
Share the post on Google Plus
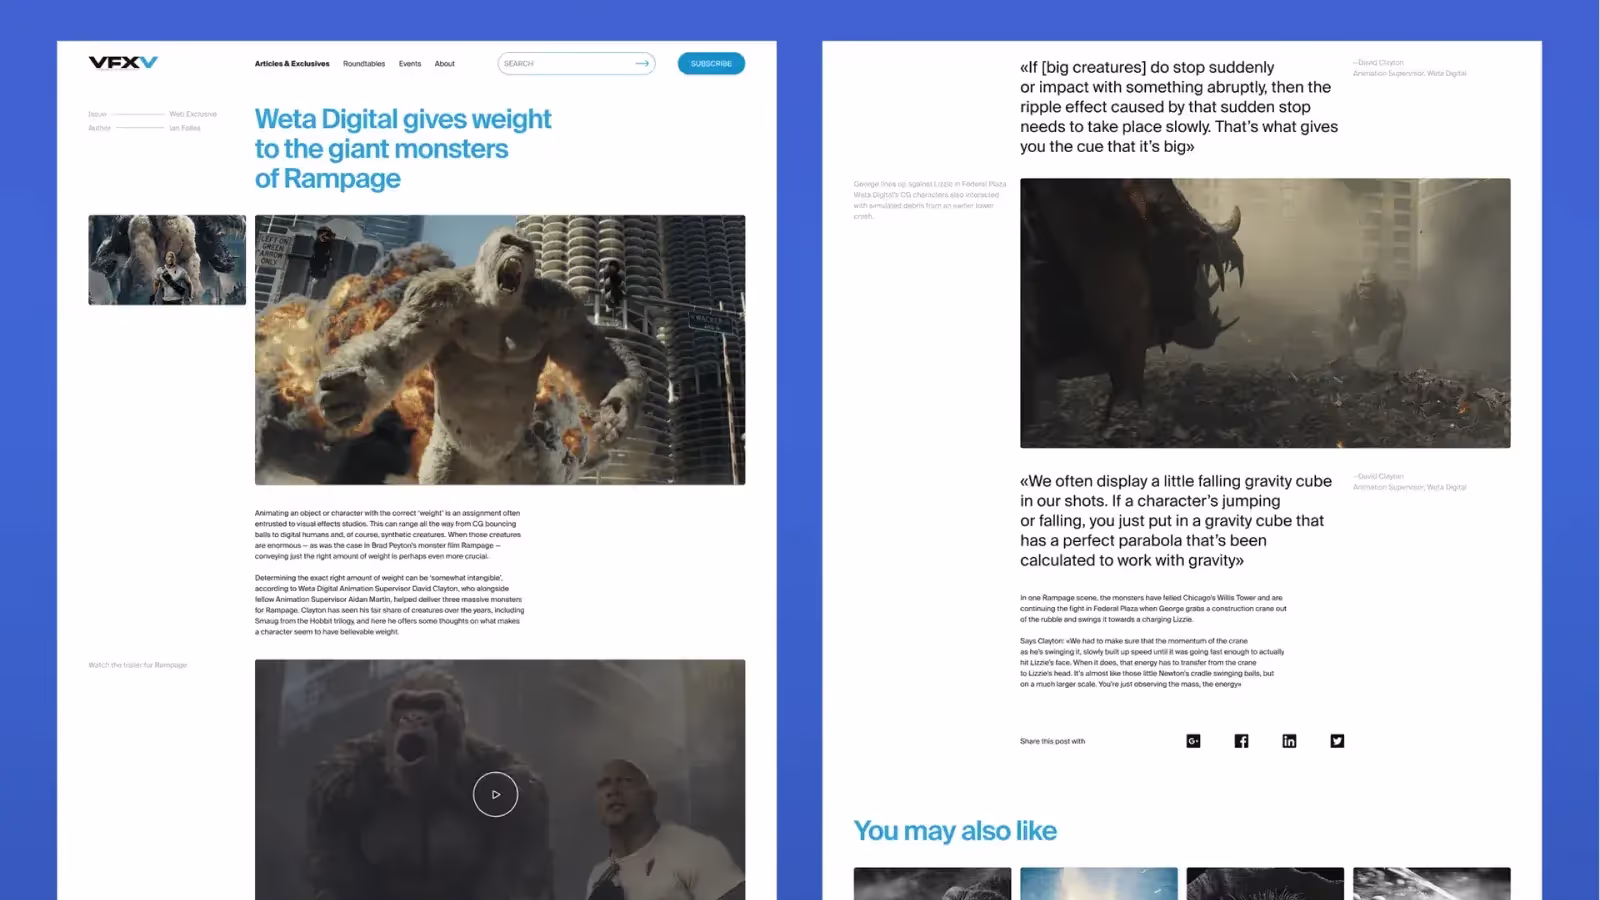tap(1193, 741)
